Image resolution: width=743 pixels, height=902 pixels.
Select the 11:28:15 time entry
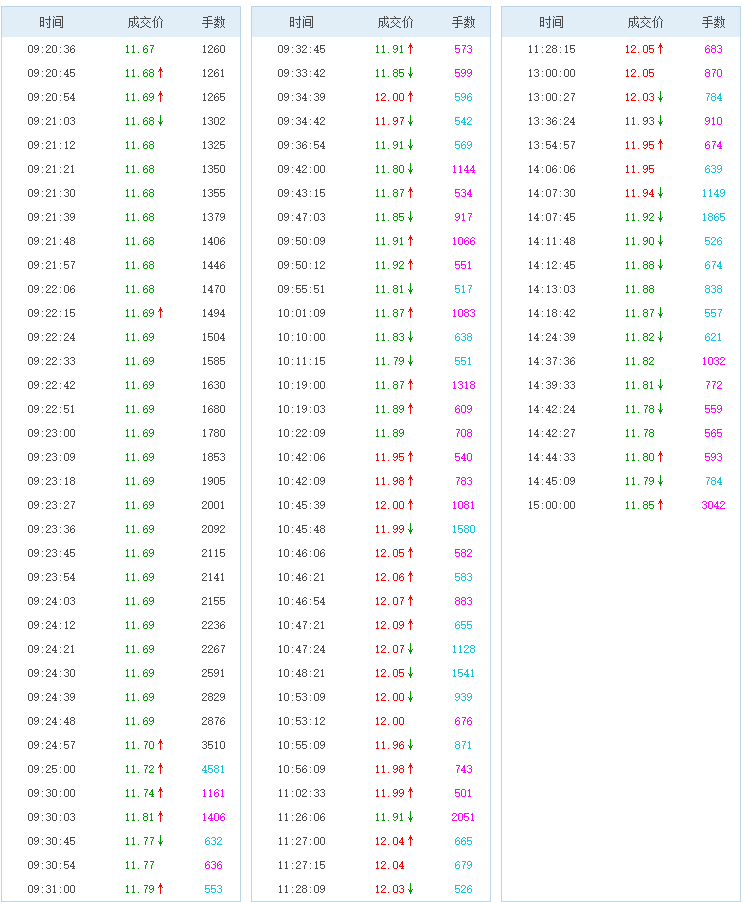[x=551, y=49]
